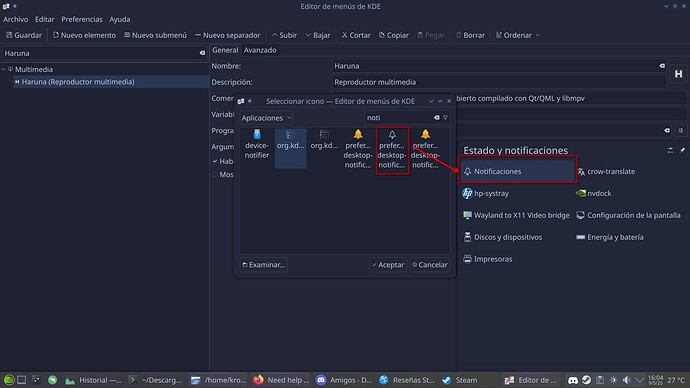Switch to the Avanzado tab

point(260,50)
